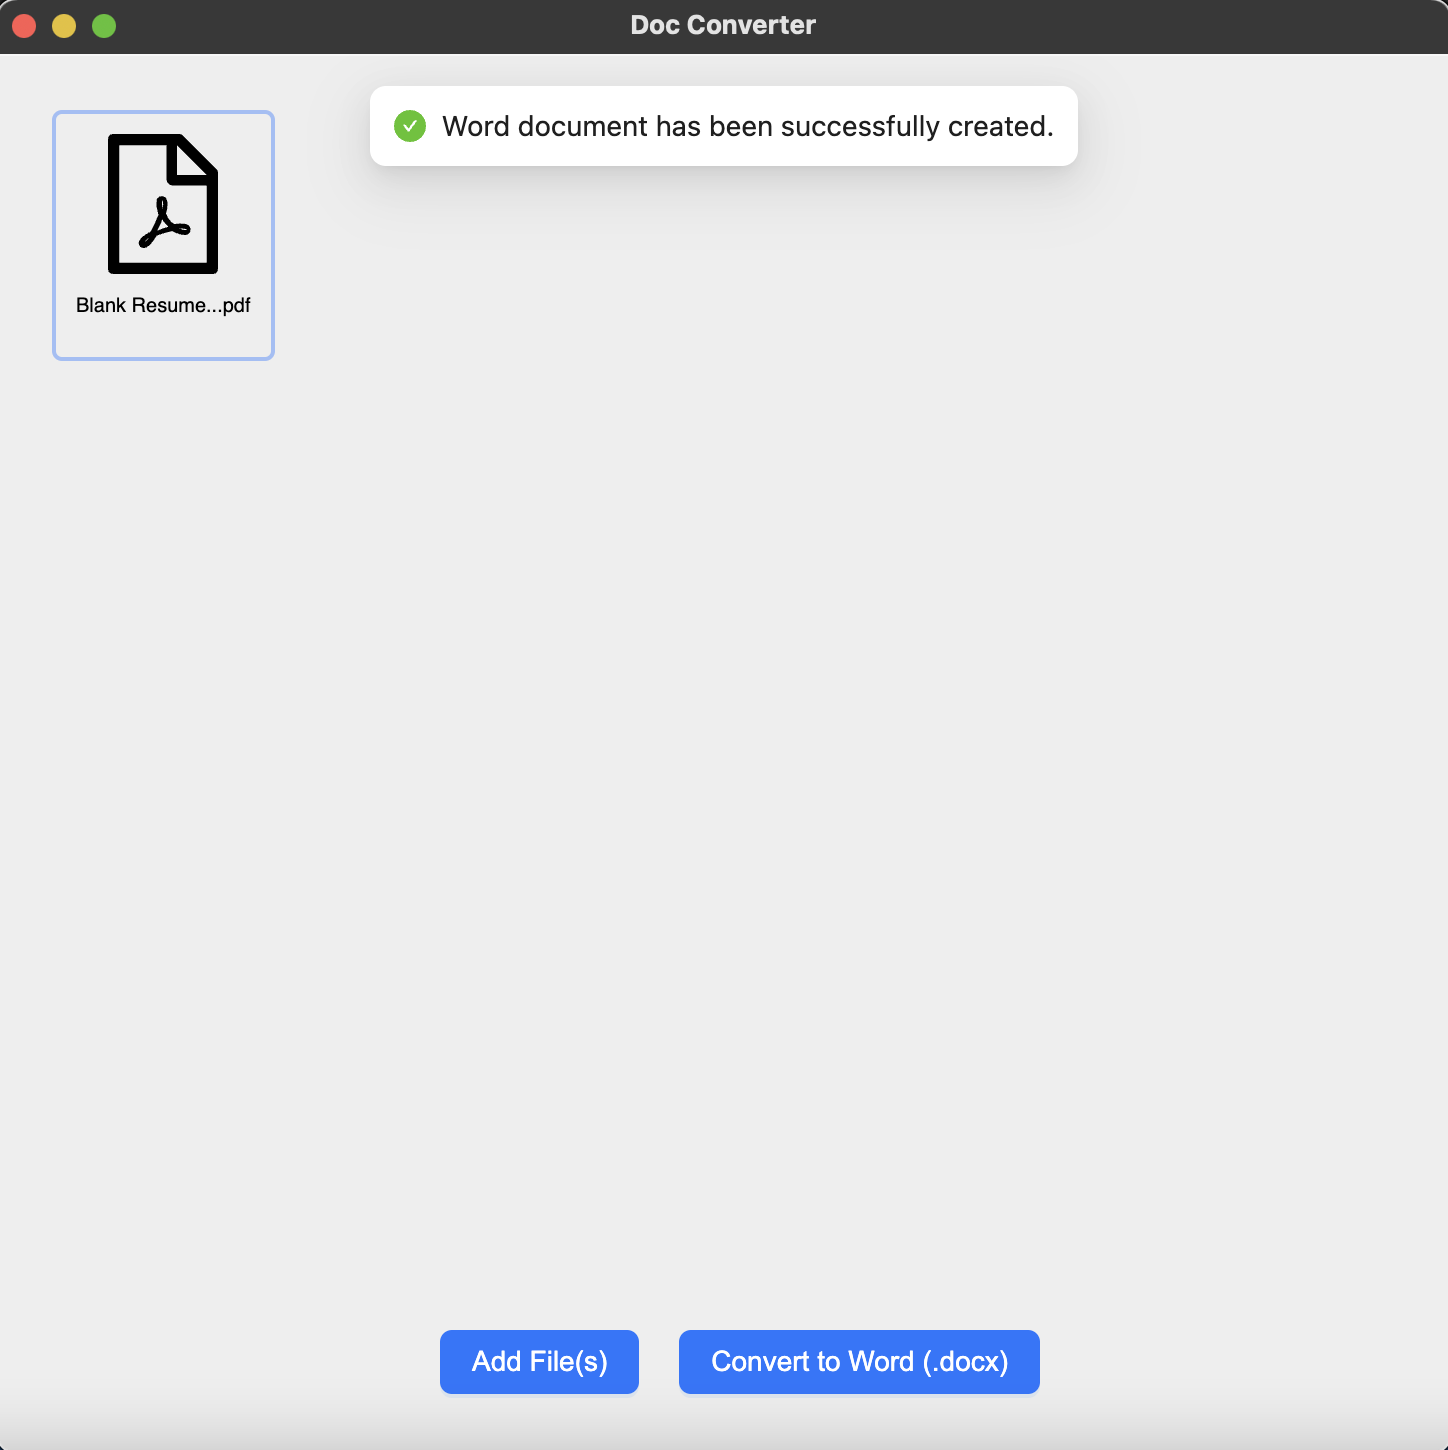Click the Blank Resume...pdf filename label
This screenshot has height=1450, width=1448.
162,305
